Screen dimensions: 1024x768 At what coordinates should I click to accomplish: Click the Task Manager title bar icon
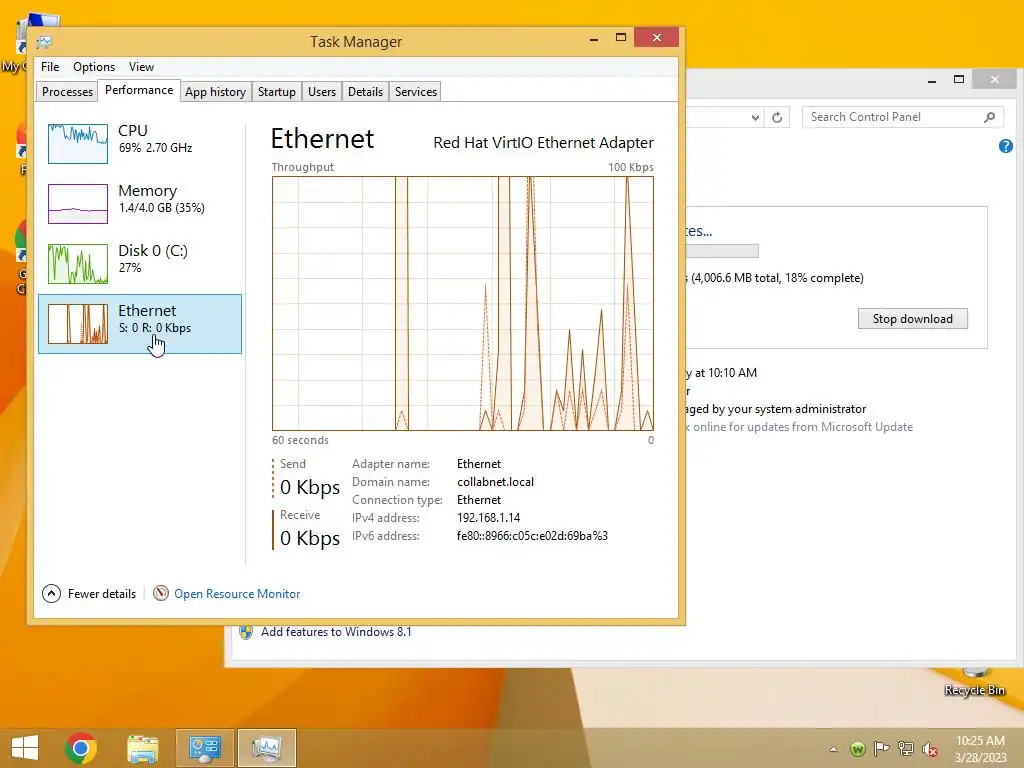click(44, 42)
